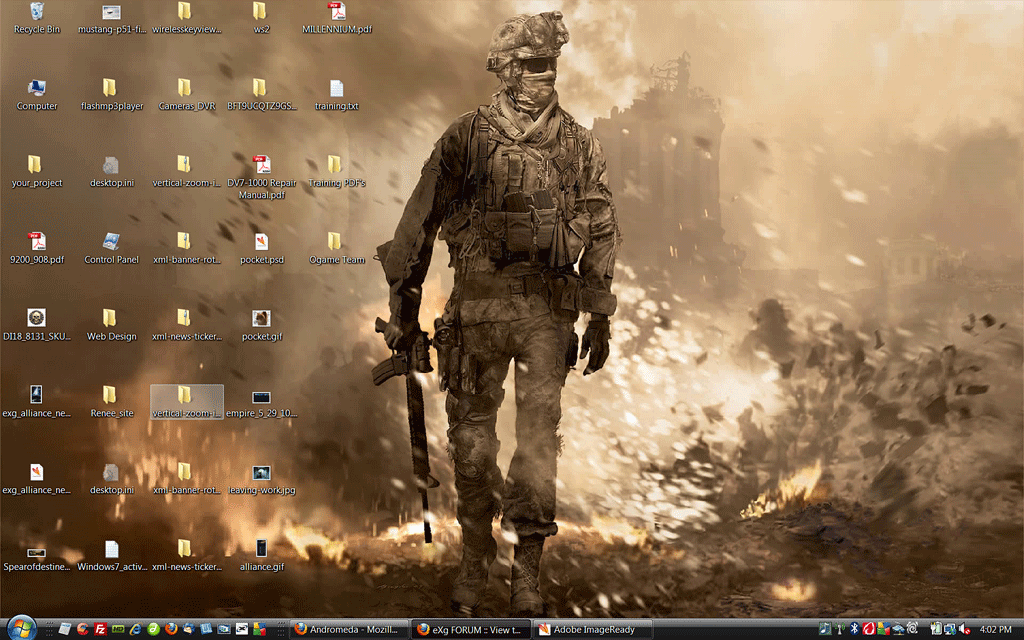Viewport: 1024px width, 640px height.
Task: Open the Recycle Bin desktop icon
Action: click(x=37, y=18)
